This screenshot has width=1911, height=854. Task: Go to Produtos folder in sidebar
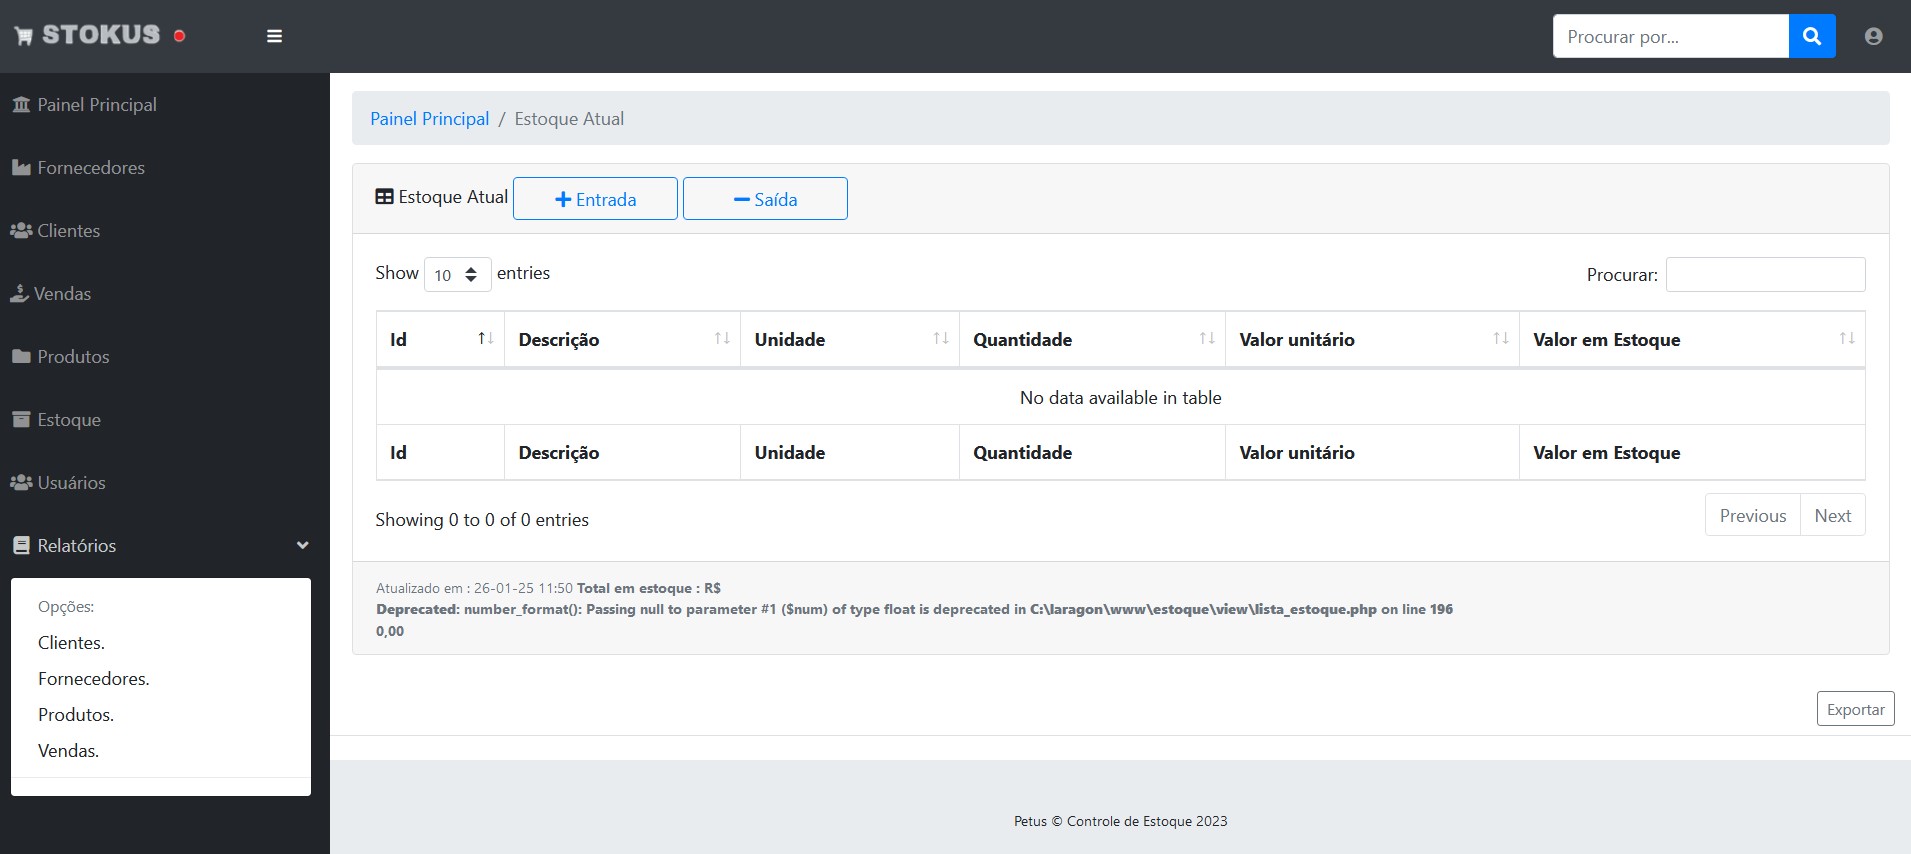click(73, 357)
